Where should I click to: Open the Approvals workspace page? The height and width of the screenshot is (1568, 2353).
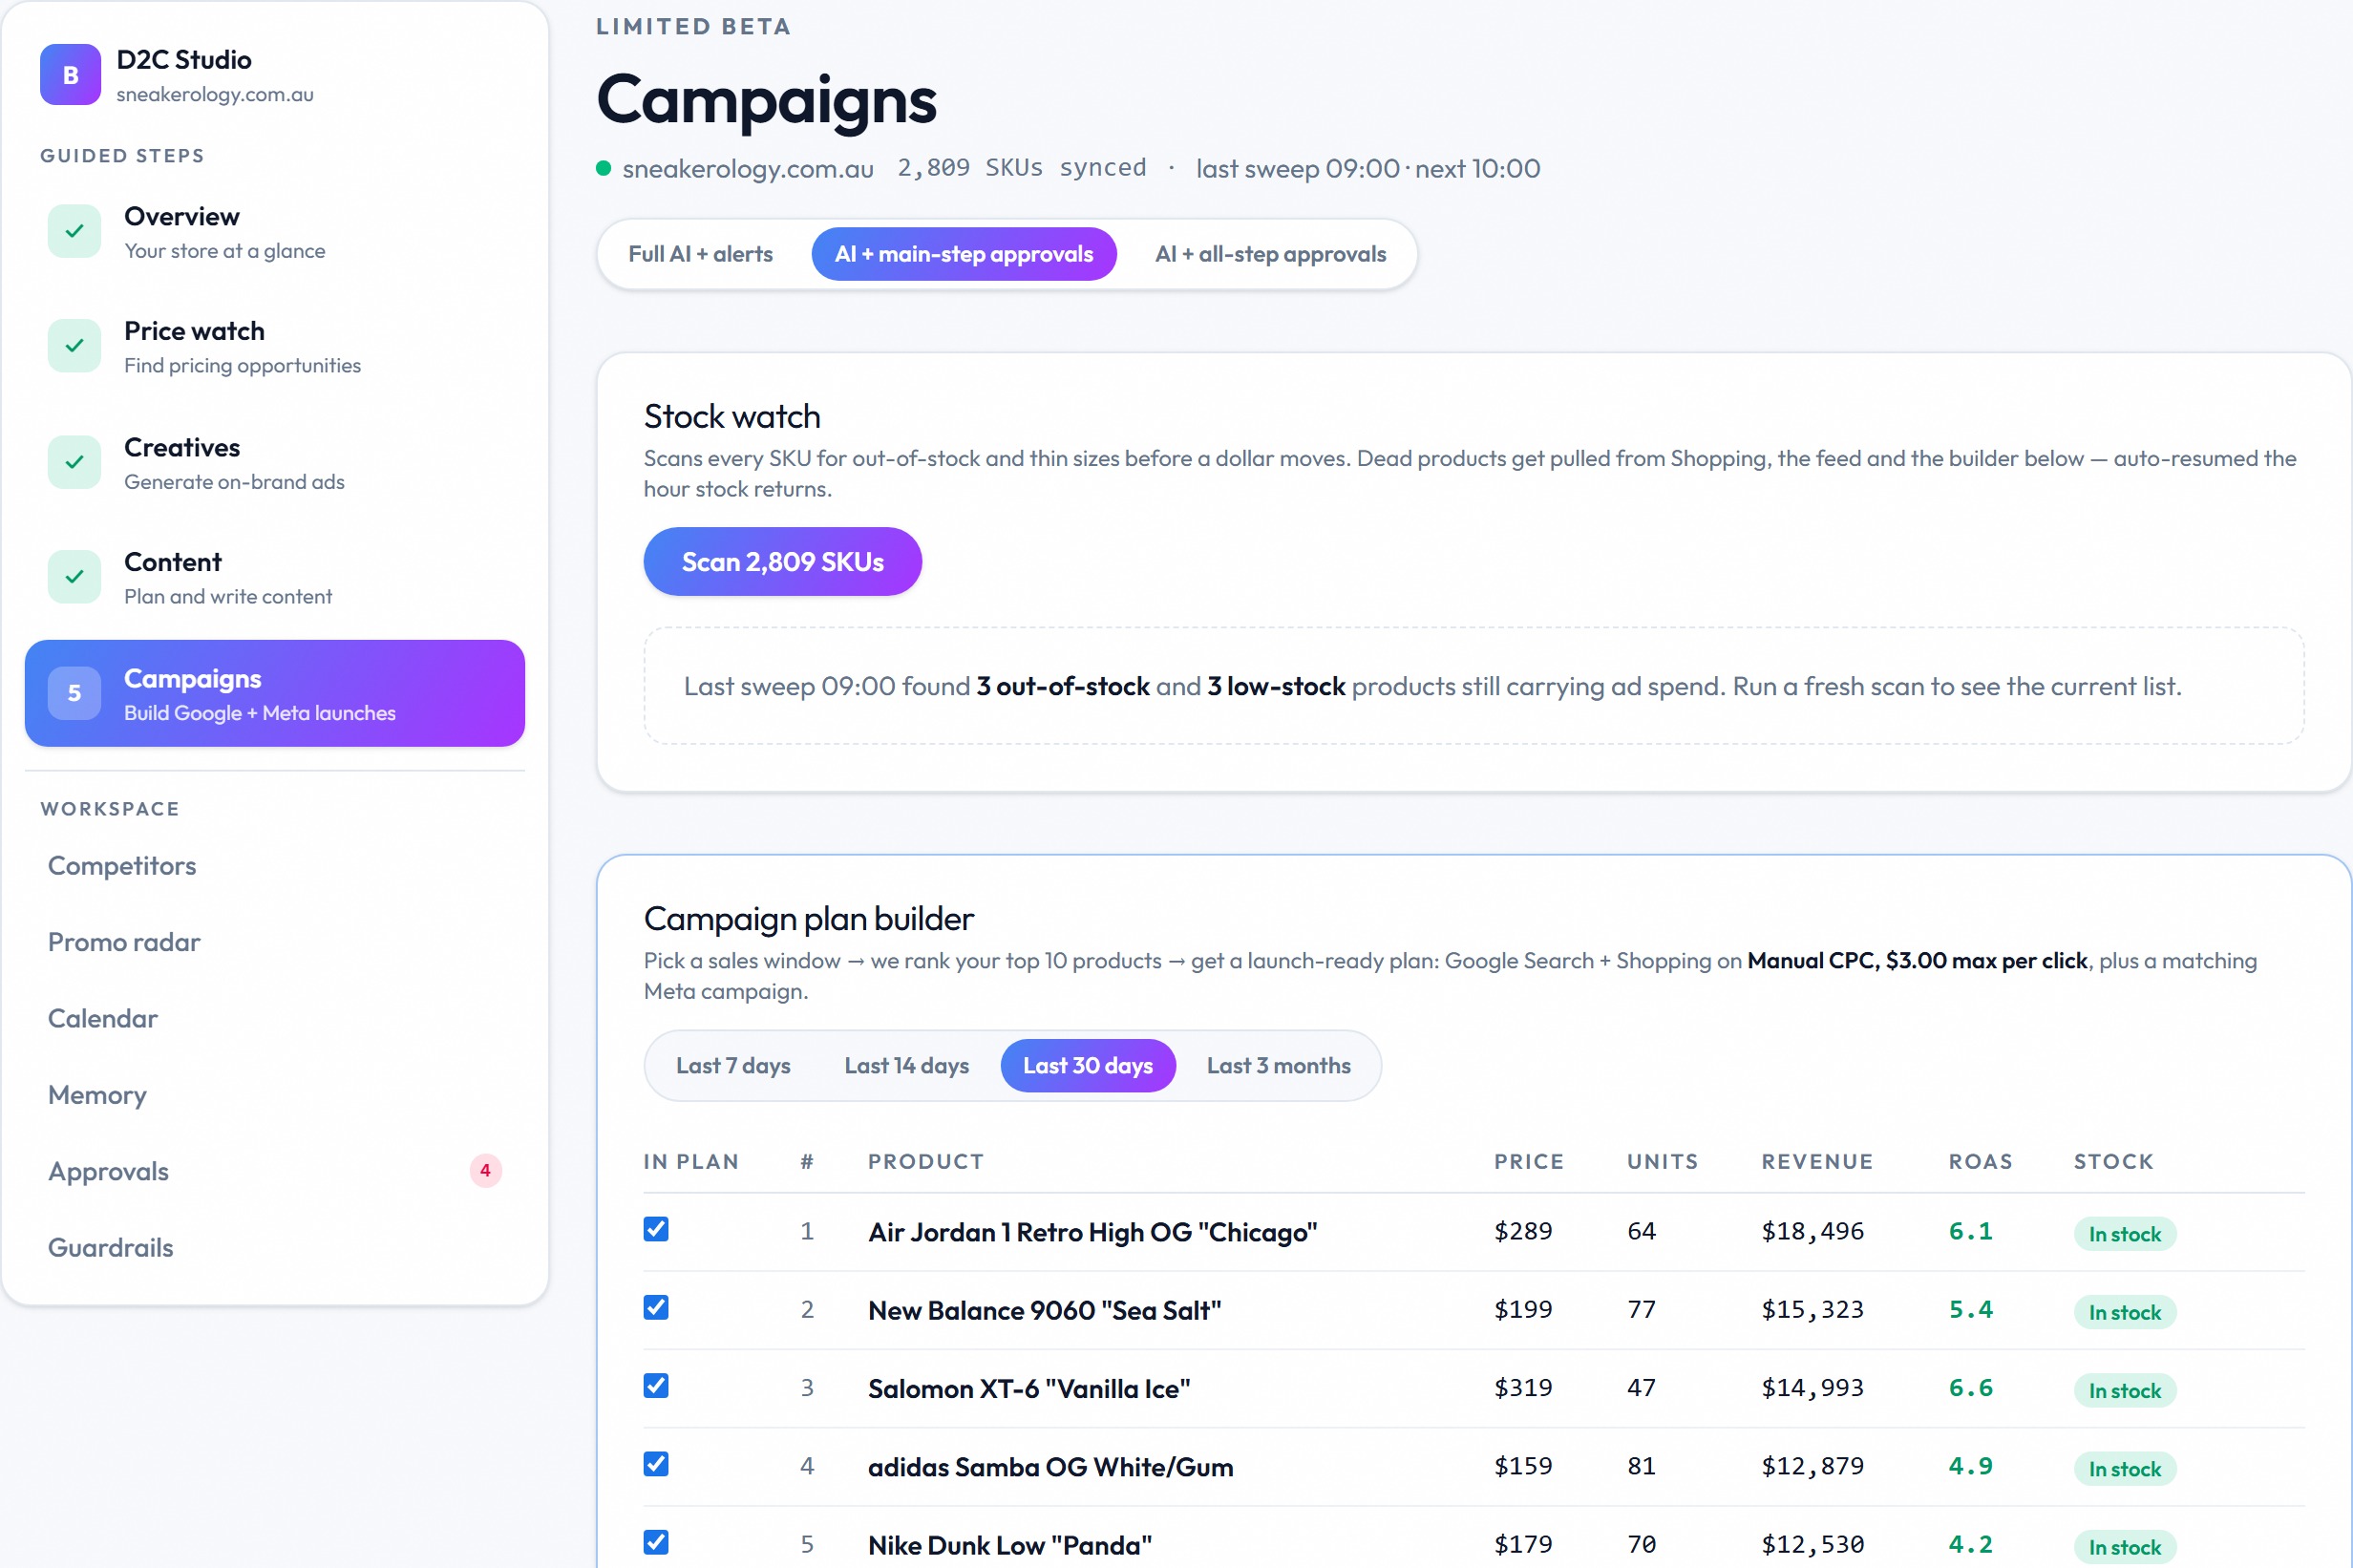point(275,1171)
